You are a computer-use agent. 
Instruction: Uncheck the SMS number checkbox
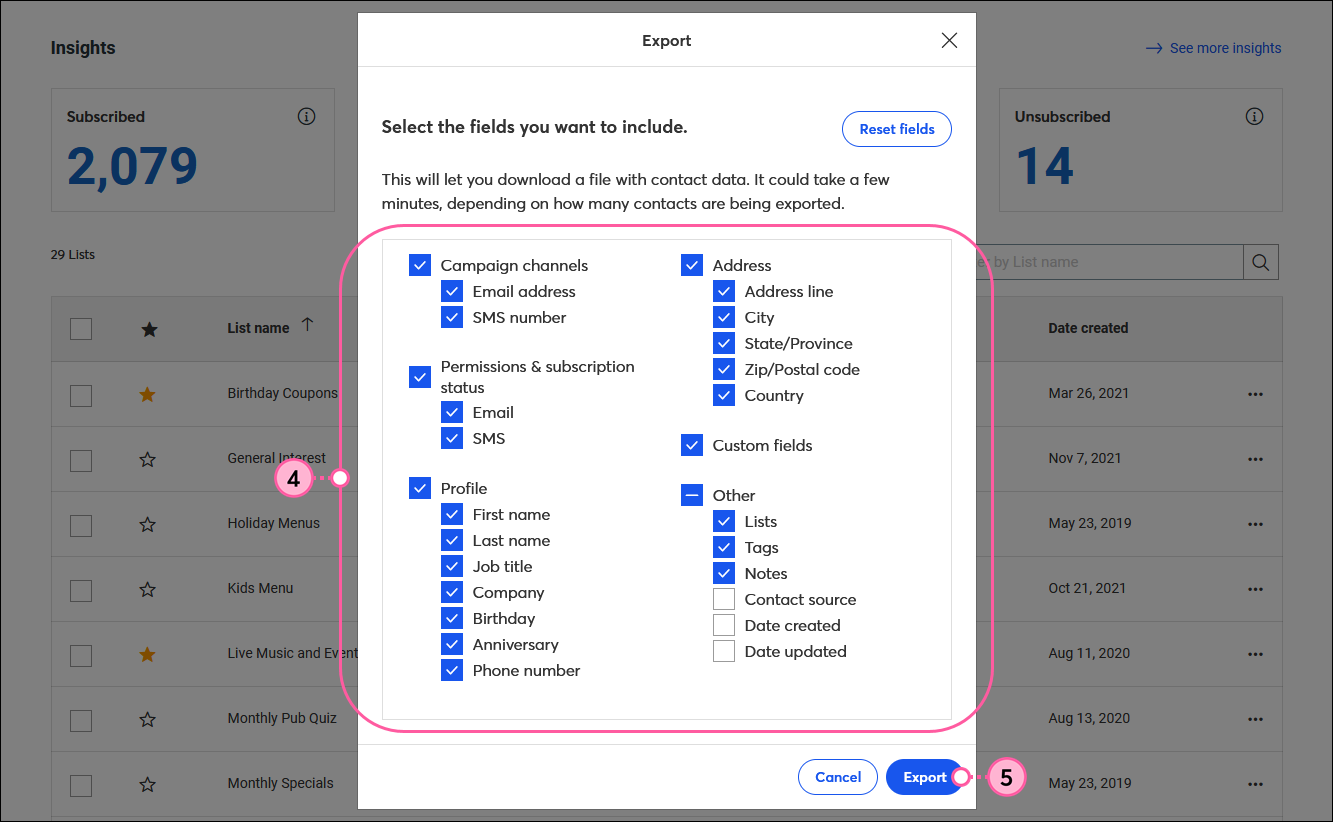click(x=452, y=318)
